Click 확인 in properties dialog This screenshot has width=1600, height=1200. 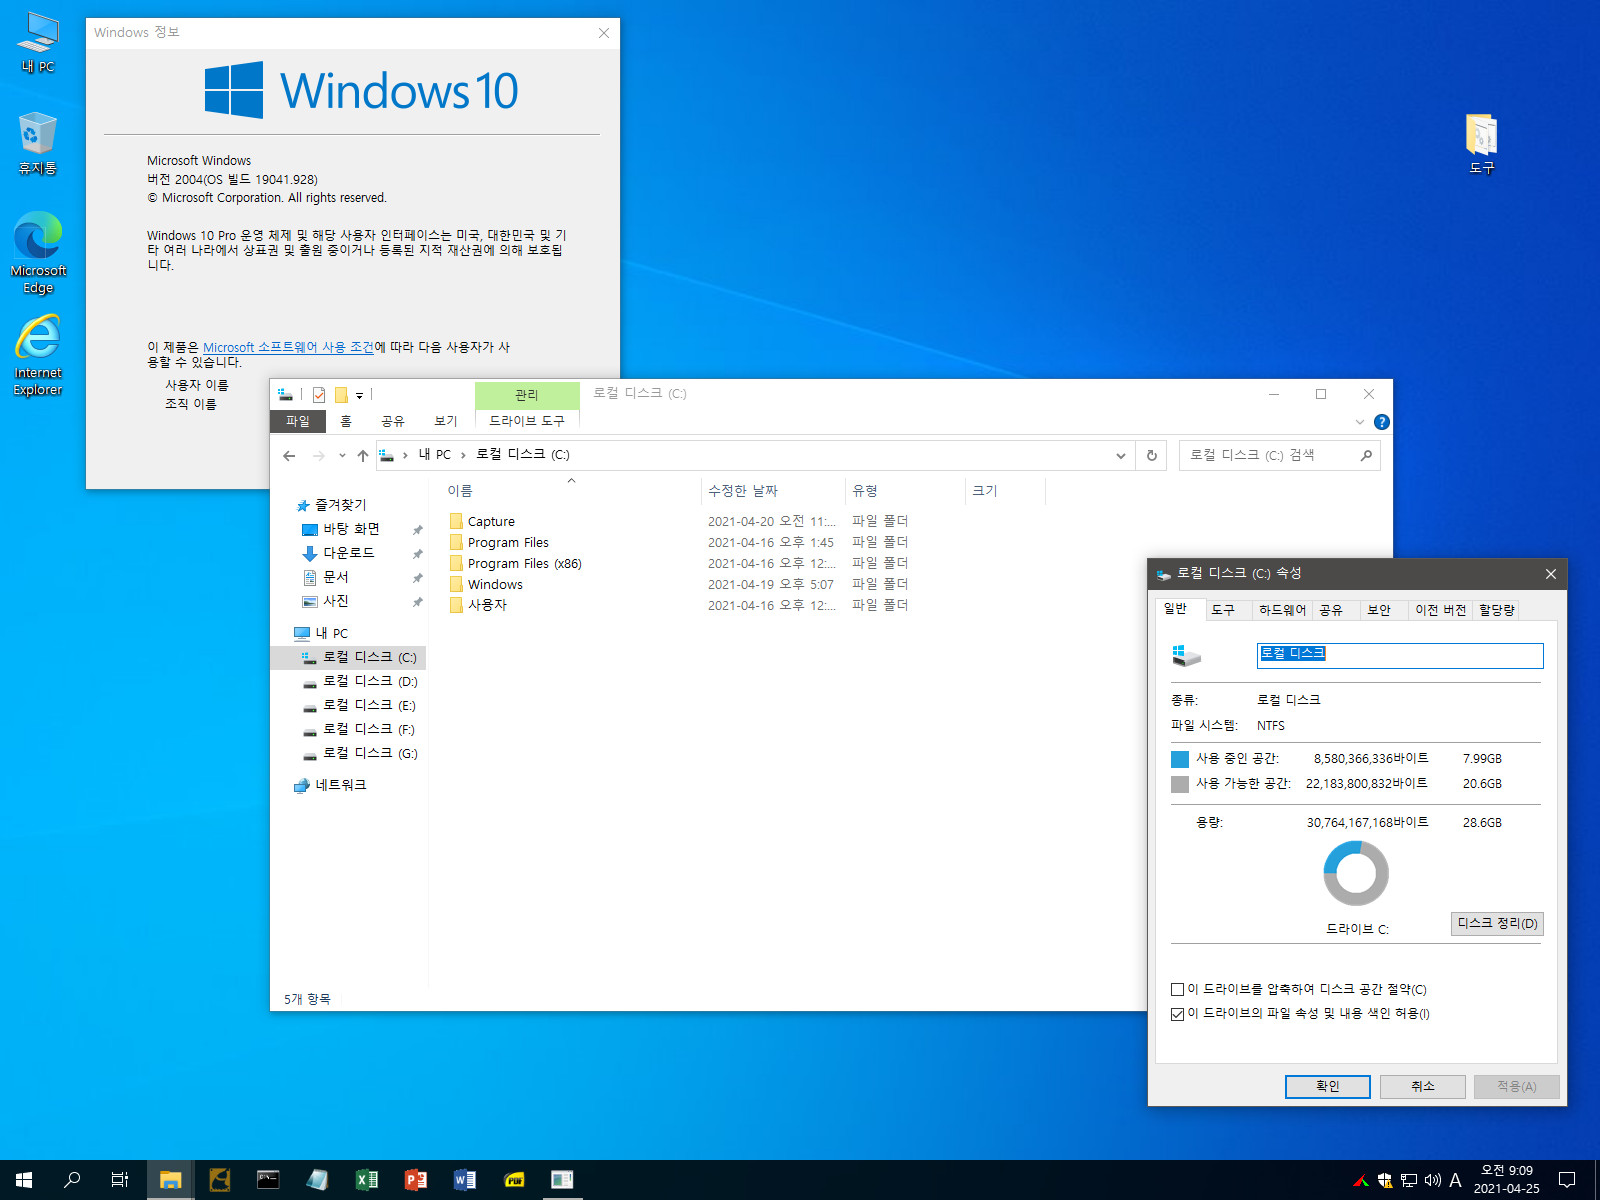coord(1327,1086)
